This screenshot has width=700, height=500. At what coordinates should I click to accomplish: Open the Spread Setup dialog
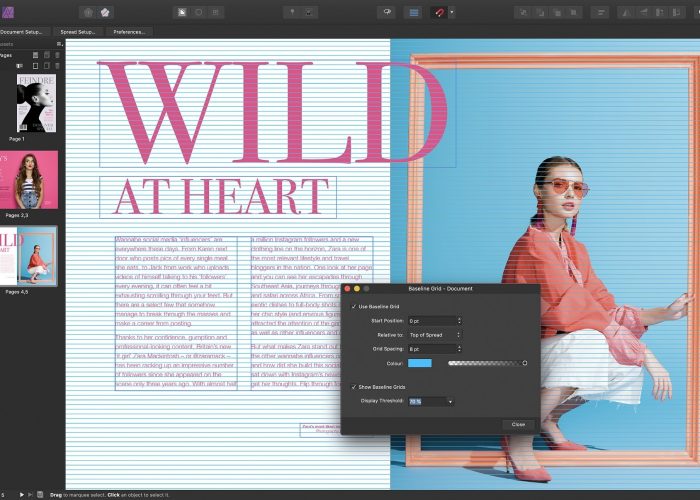click(78, 32)
